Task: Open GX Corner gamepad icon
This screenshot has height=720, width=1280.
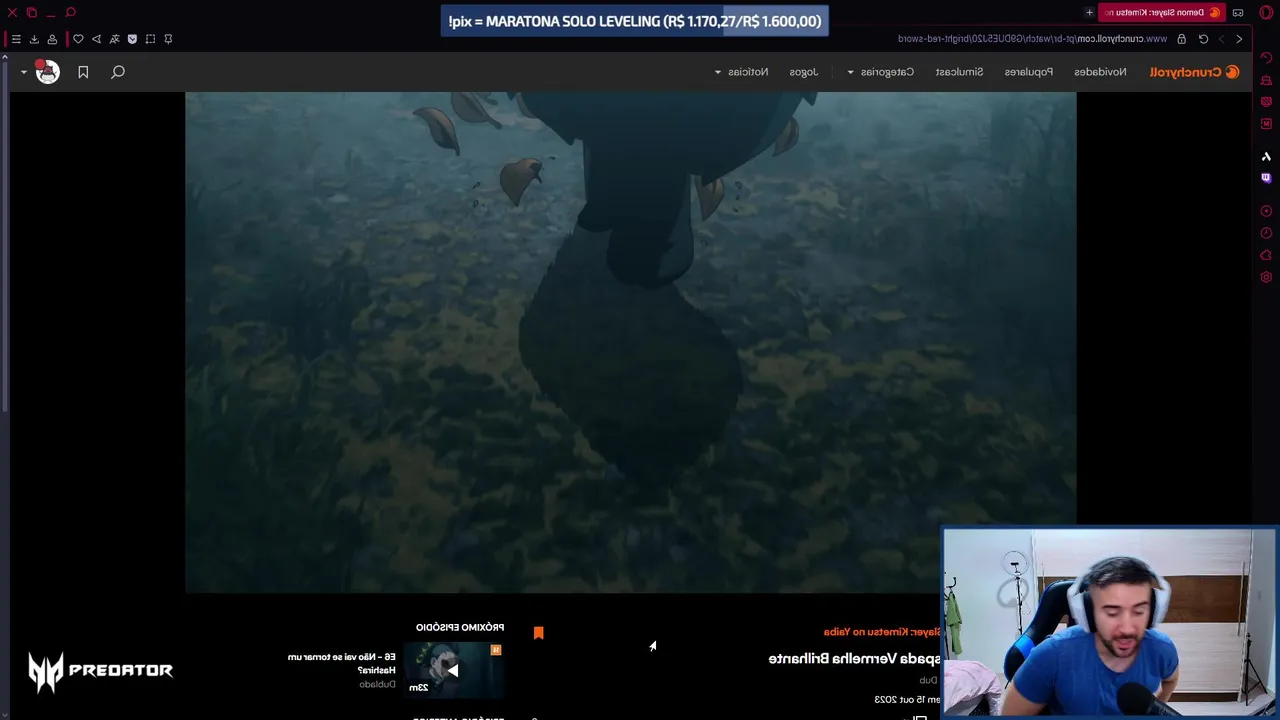Action: click(x=1238, y=12)
